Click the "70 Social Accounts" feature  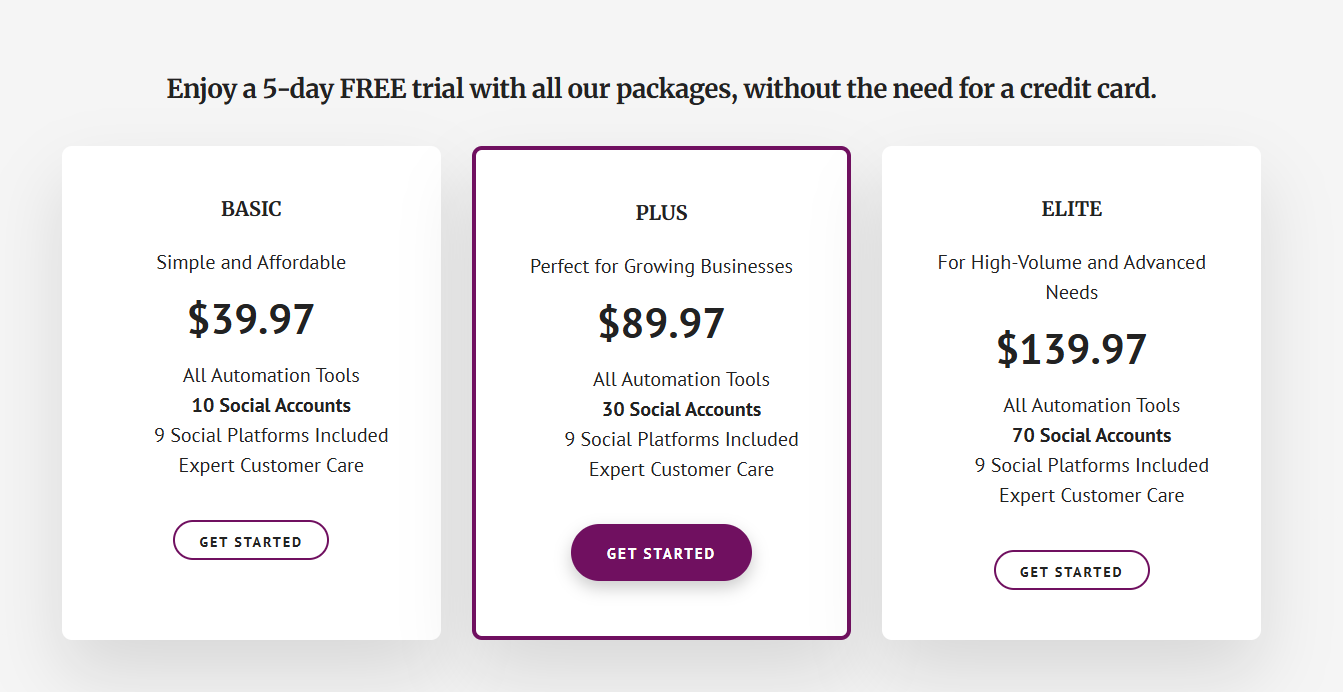1091,436
